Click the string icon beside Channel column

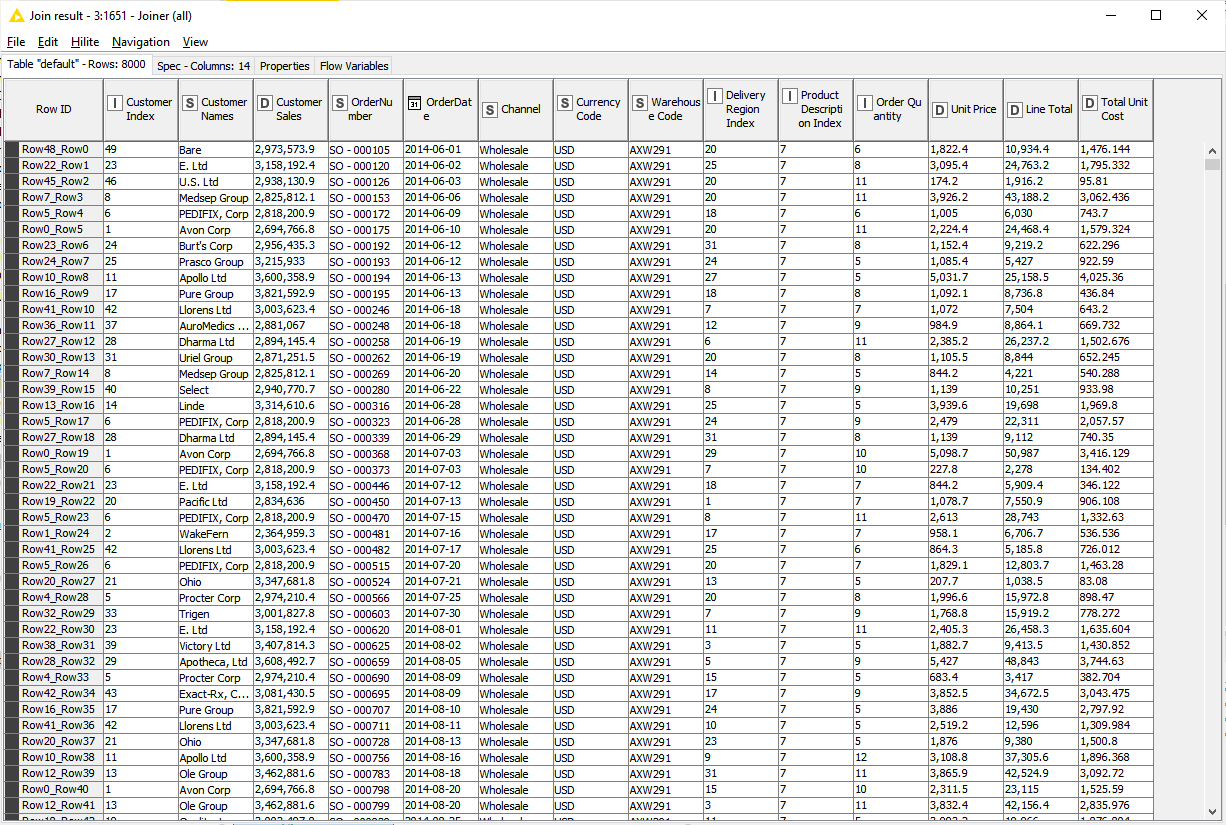pos(490,110)
